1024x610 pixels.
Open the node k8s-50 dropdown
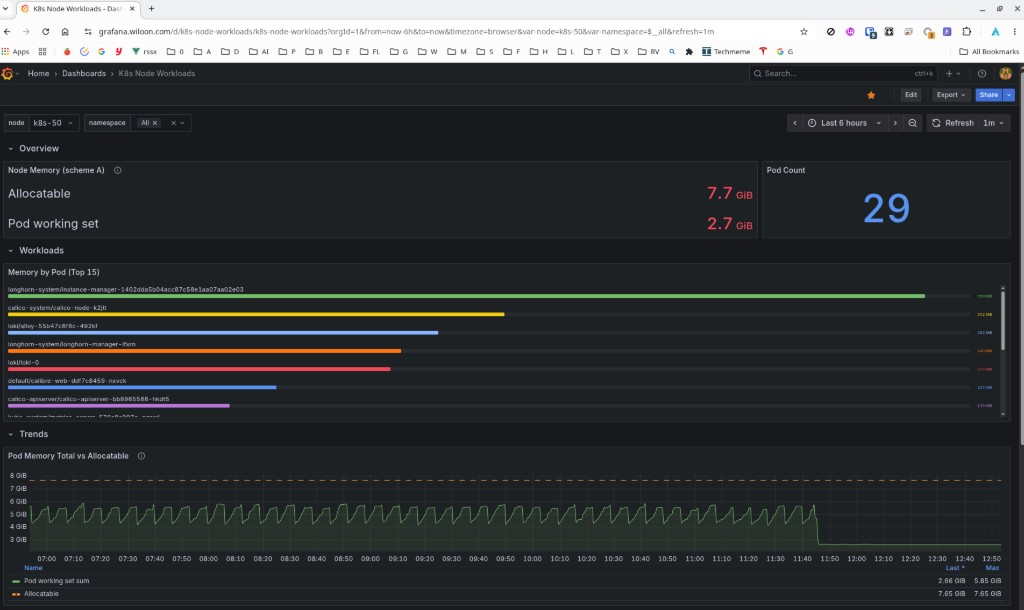pos(53,123)
